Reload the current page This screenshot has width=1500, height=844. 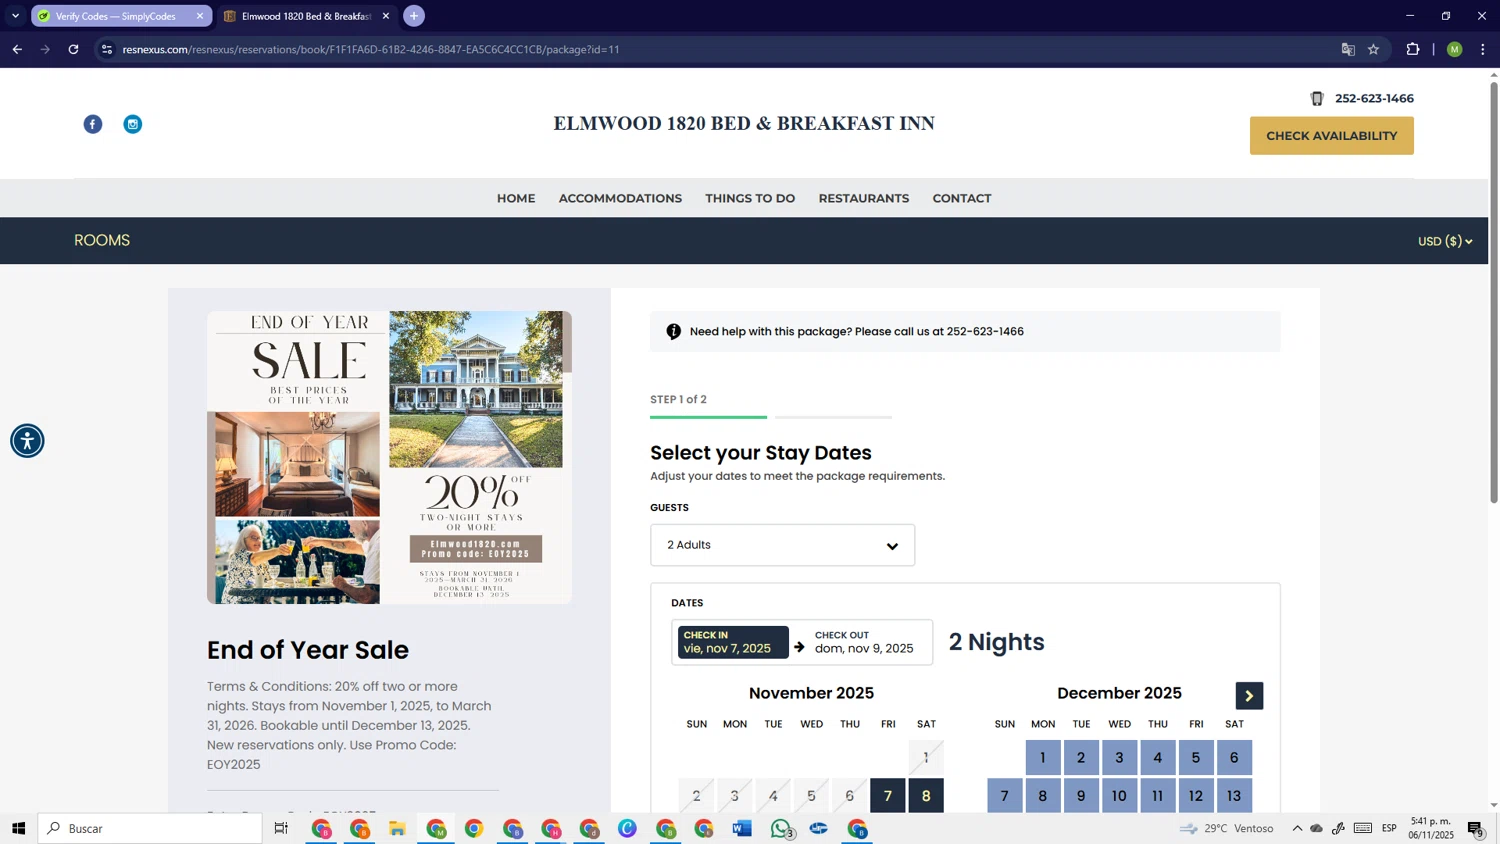73,49
